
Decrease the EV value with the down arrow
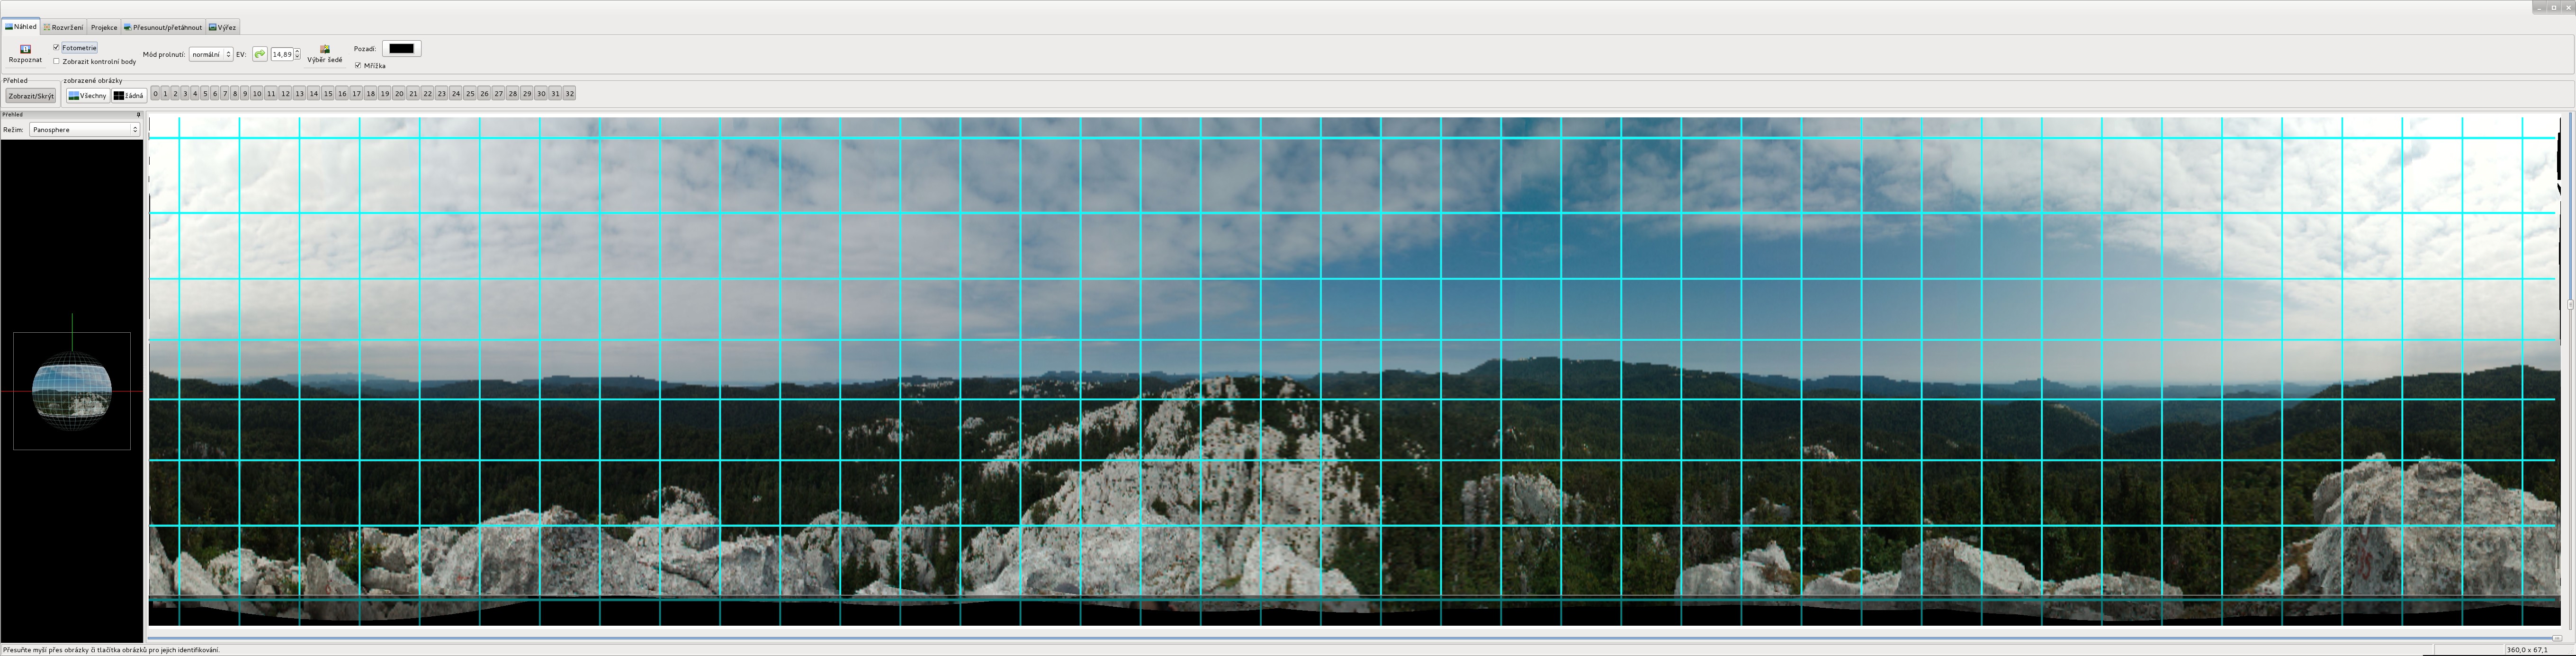pos(297,57)
